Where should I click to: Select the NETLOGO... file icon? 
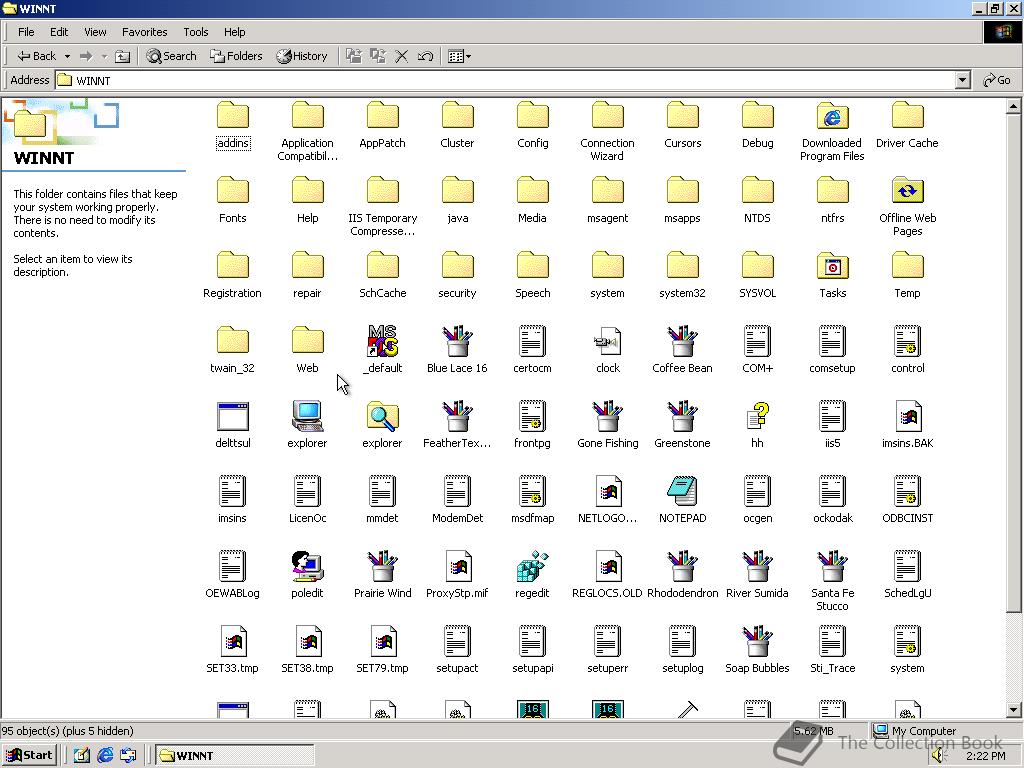pyautogui.click(x=607, y=491)
